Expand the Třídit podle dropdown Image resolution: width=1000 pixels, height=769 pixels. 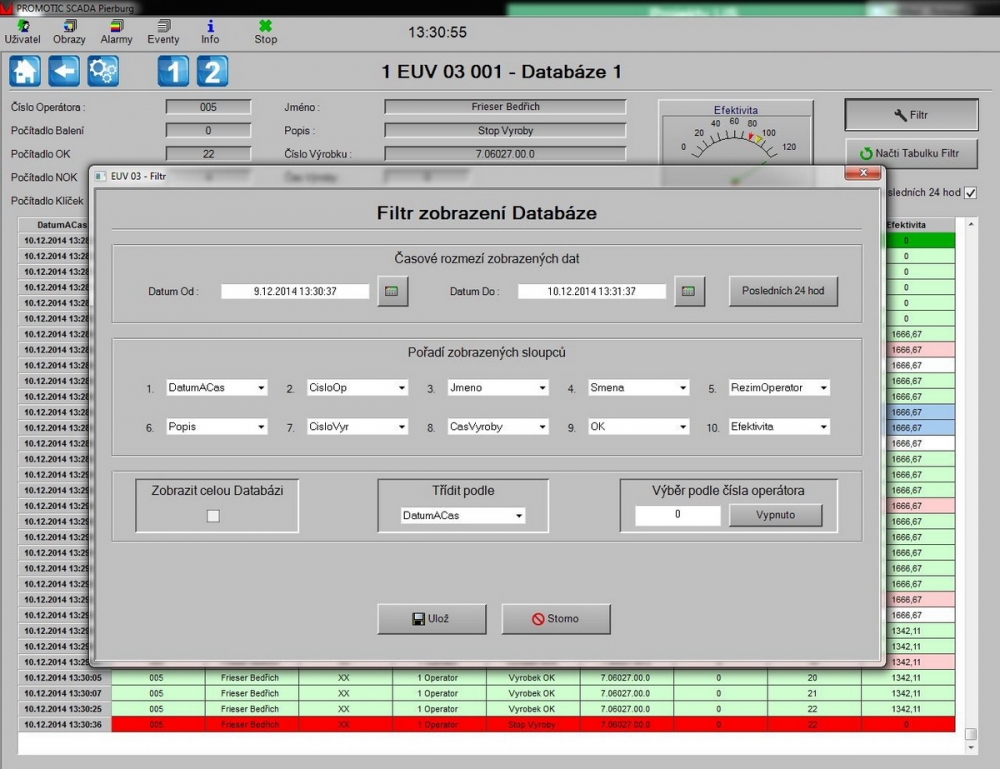click(x=462, y=516)
